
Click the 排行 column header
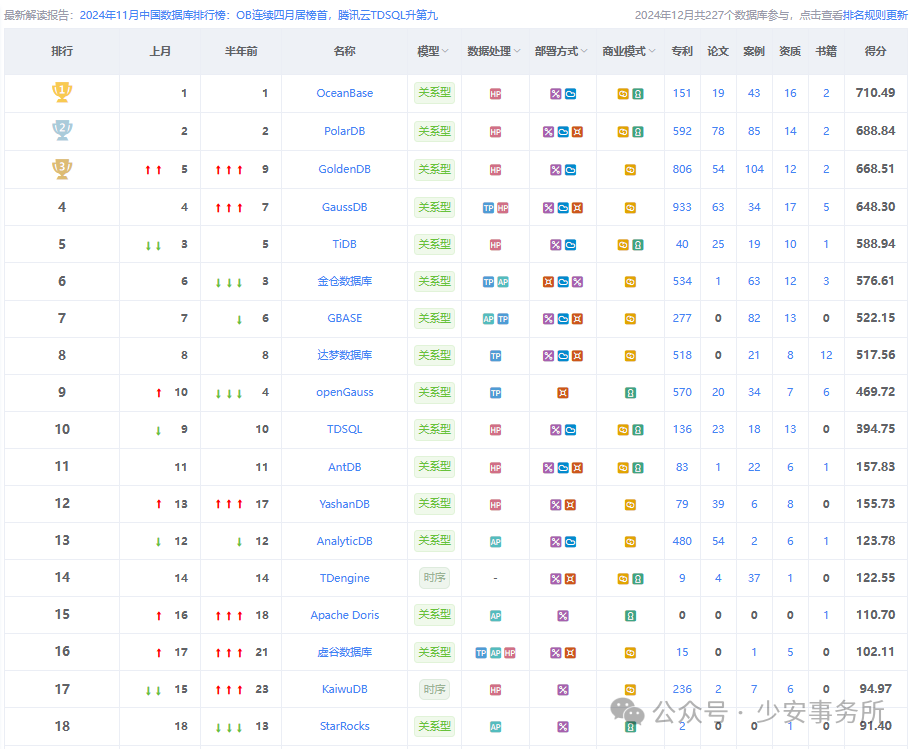(x=62, y=51)
